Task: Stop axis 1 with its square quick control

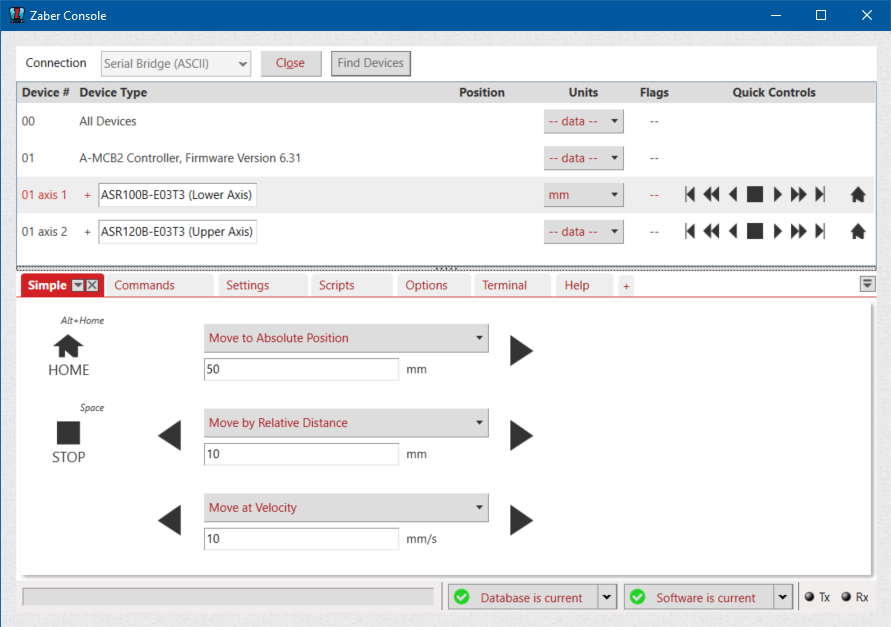Action: [755, 195]
